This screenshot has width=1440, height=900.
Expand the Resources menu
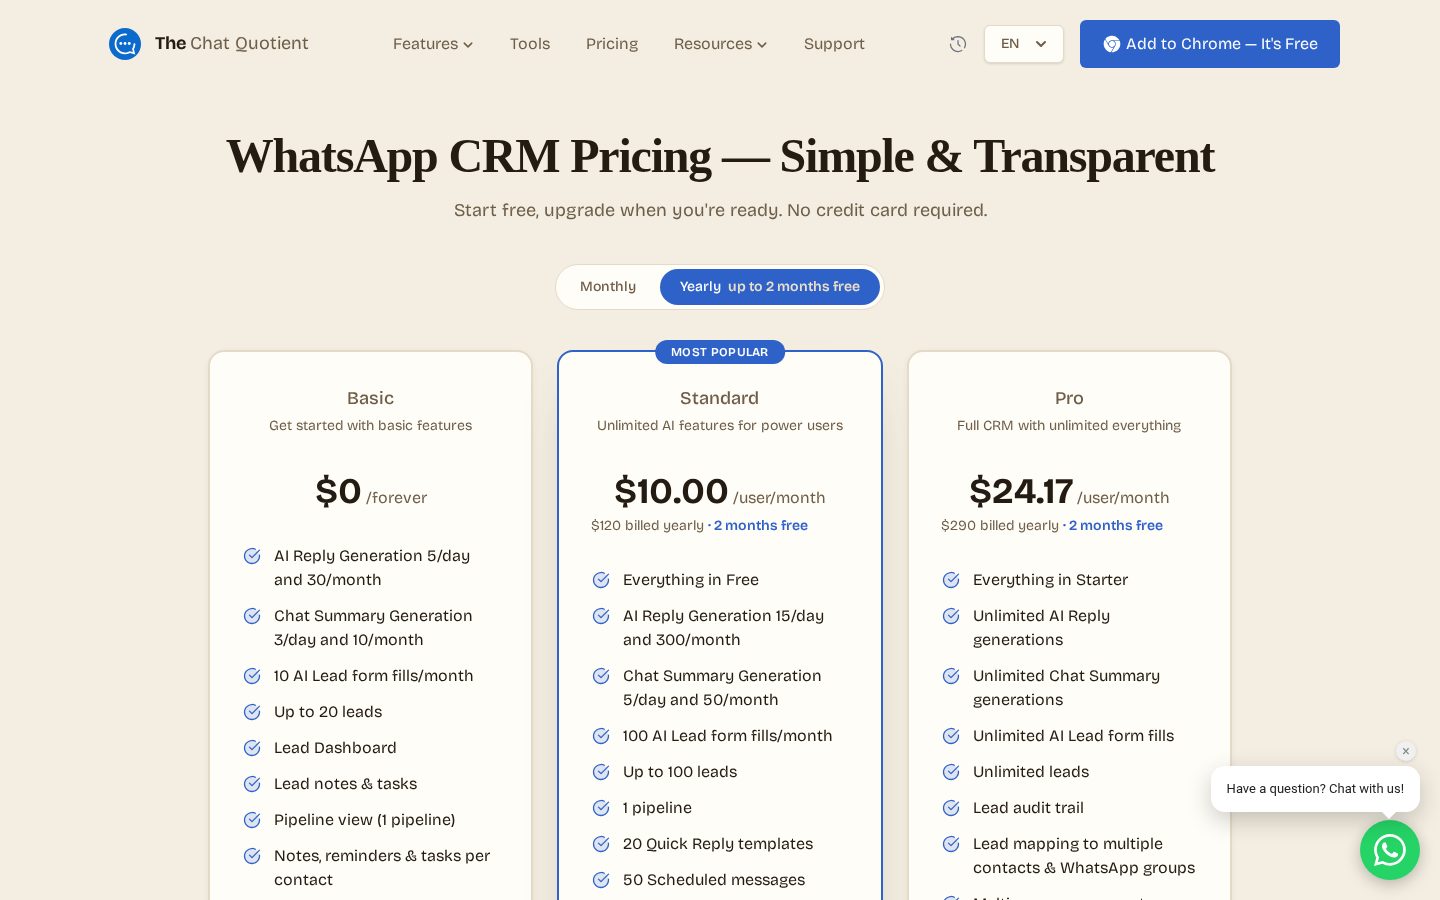coord(720,44)
